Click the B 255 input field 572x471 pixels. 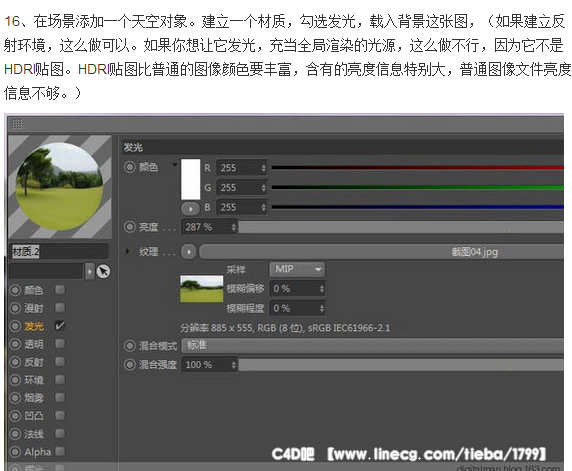coord(242,207)
